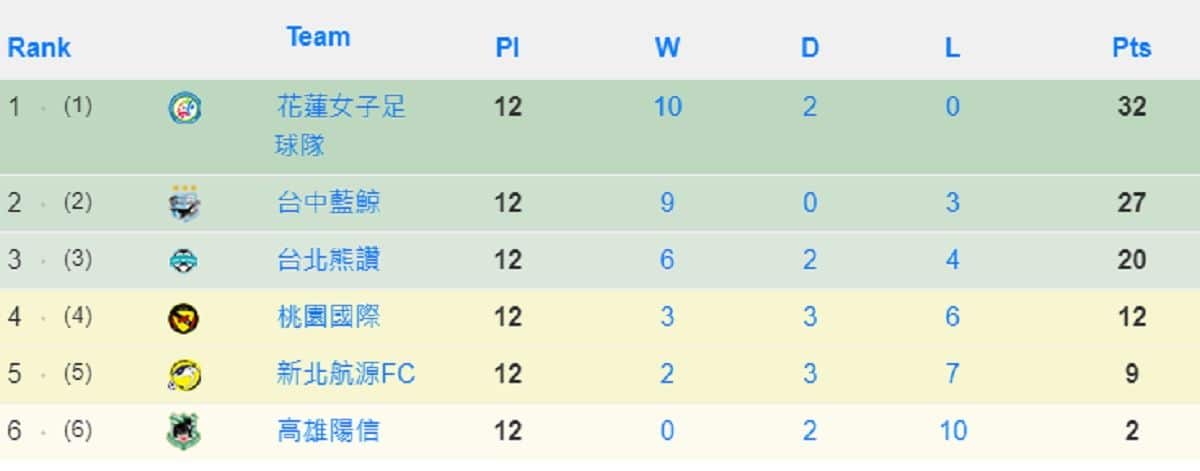Click the 台中藍鯨 team crest icon

tap(185, 203)
